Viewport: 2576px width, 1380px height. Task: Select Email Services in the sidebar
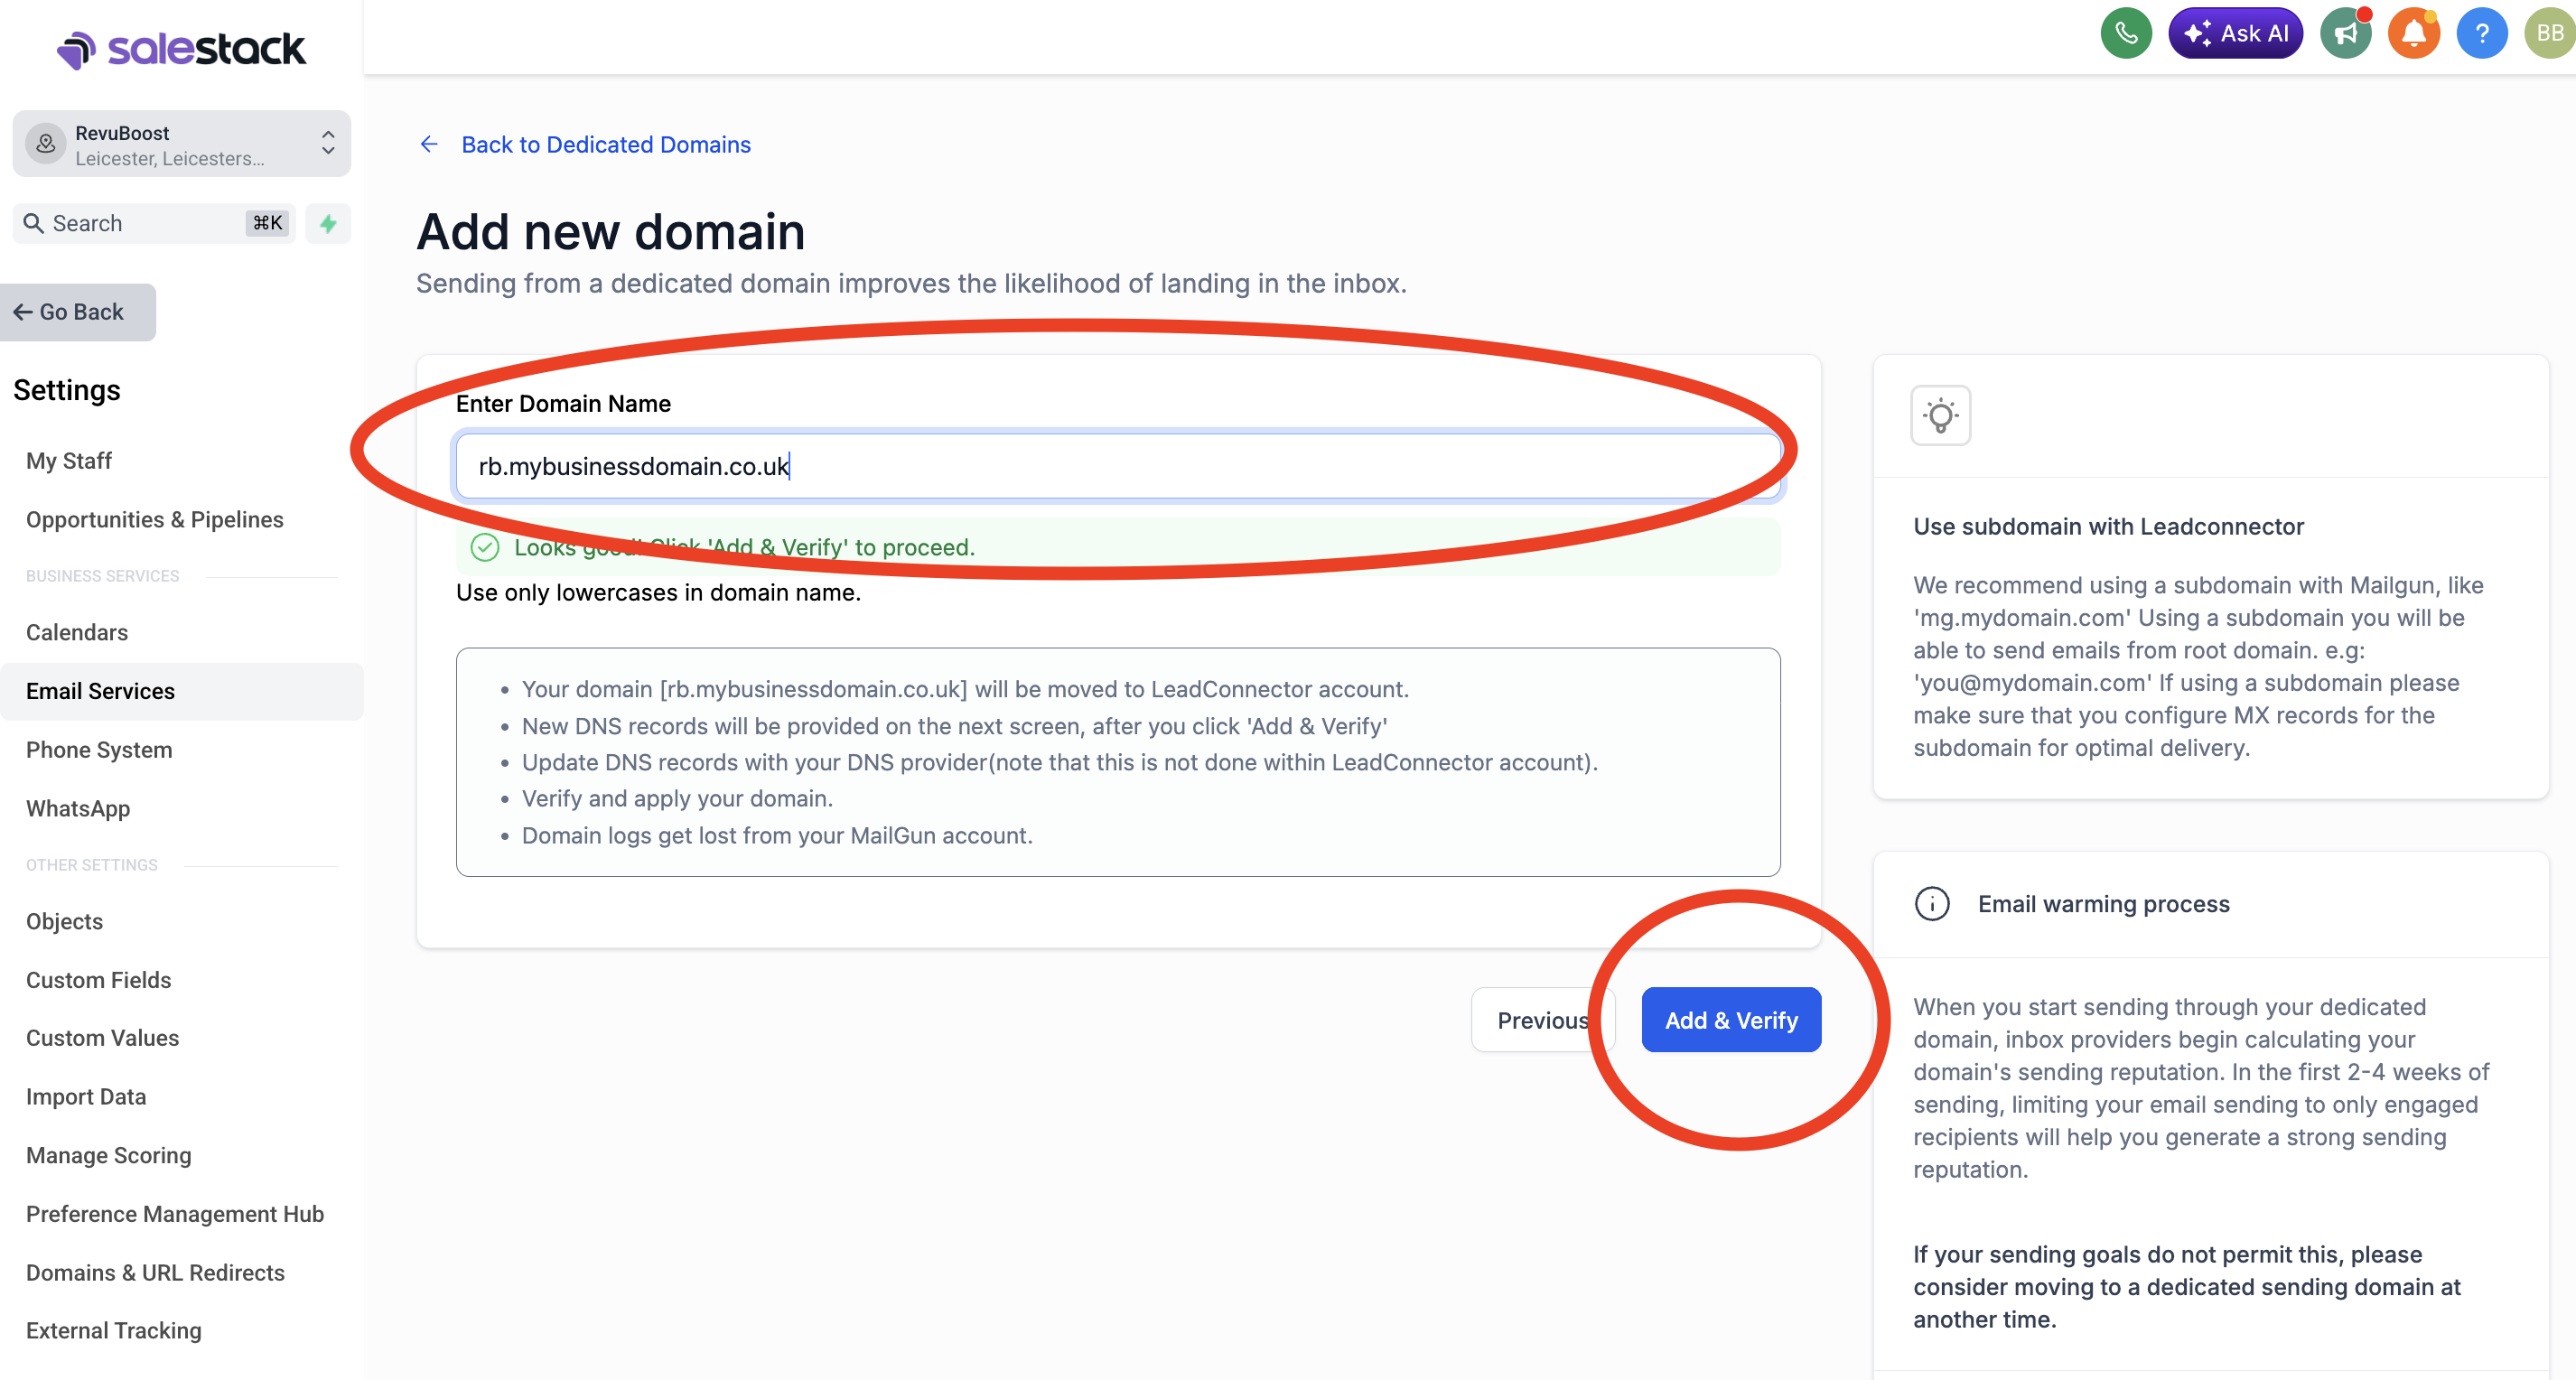(x=181, y=690)
